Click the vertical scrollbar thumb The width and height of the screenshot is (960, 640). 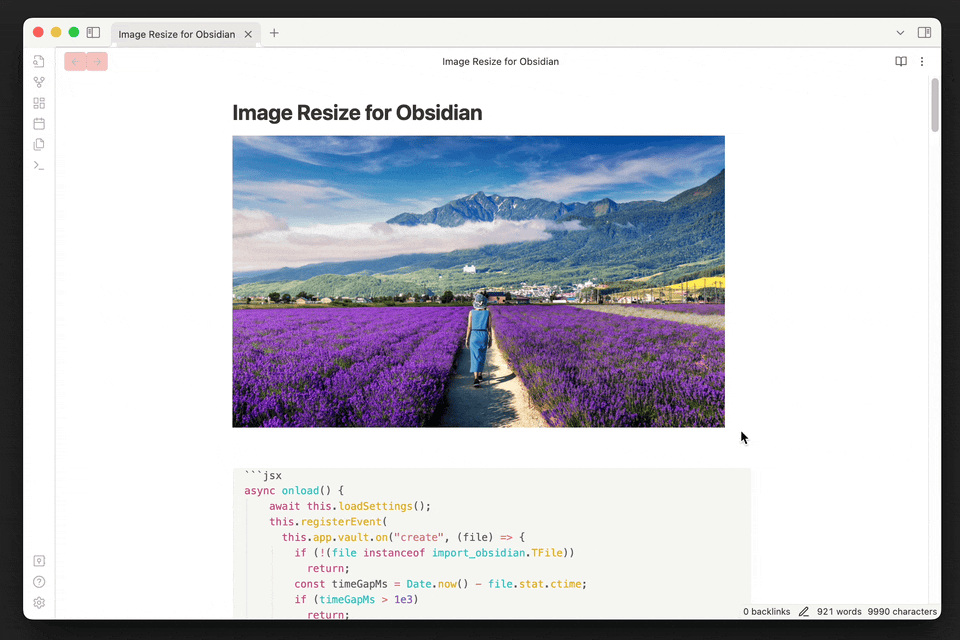(935, 105)
